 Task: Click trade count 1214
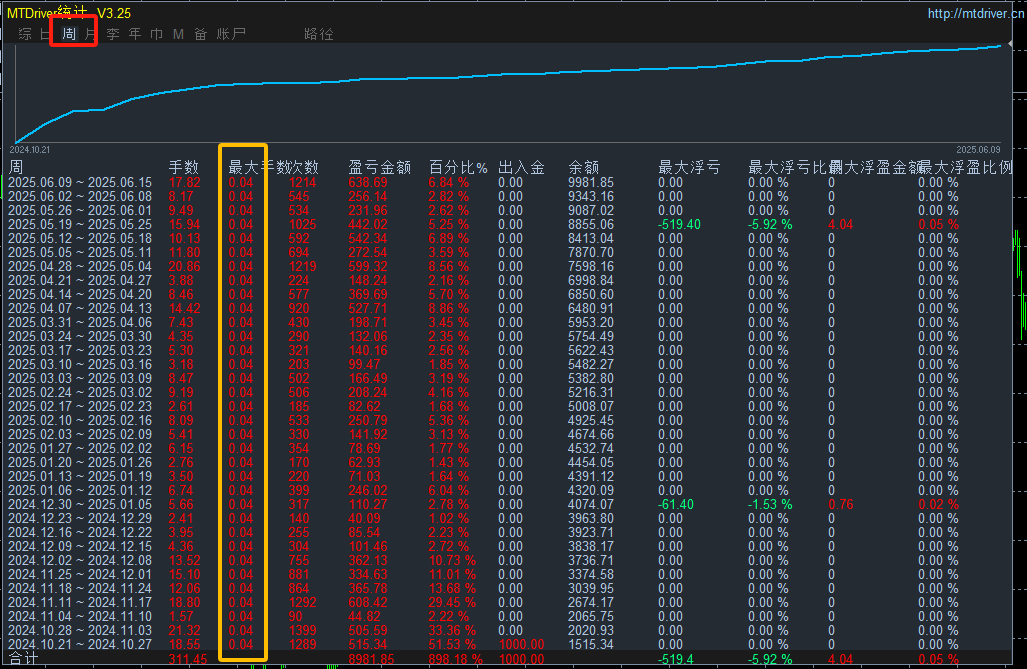(x=303, y=183)
